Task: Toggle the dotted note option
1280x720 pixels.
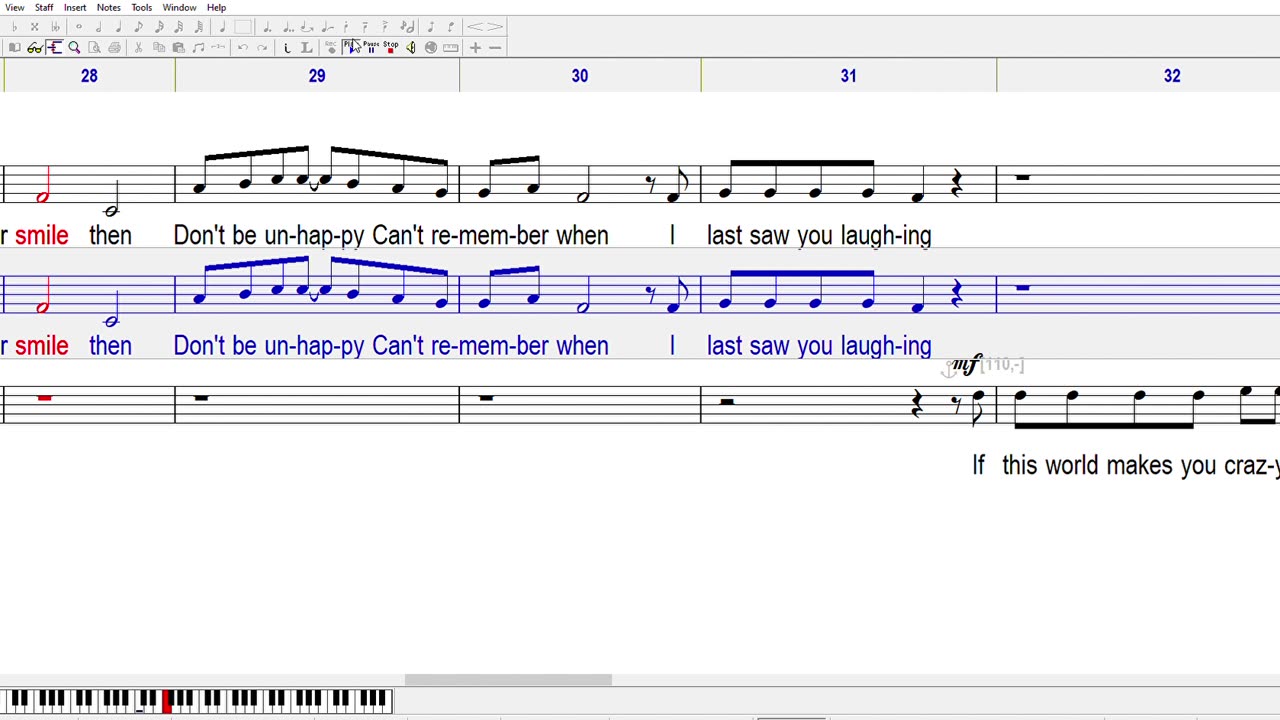Action: pyautogui.click(x=267, y=27)
